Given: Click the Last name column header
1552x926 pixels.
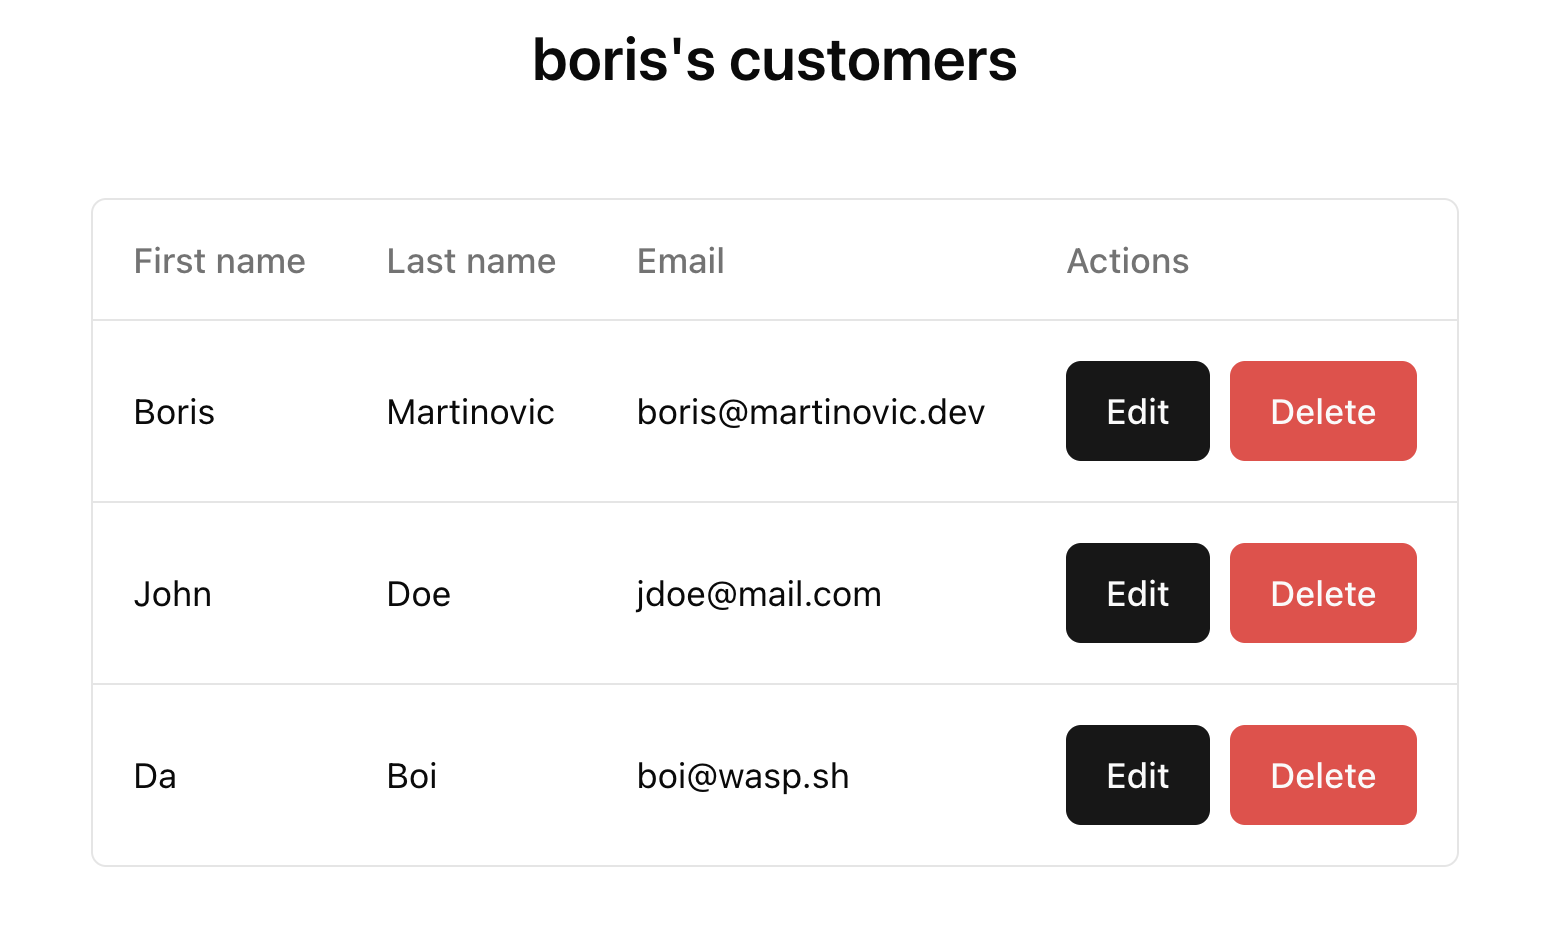Looking at the screenshot, I should pyautogui.click(x=471, y=261).
